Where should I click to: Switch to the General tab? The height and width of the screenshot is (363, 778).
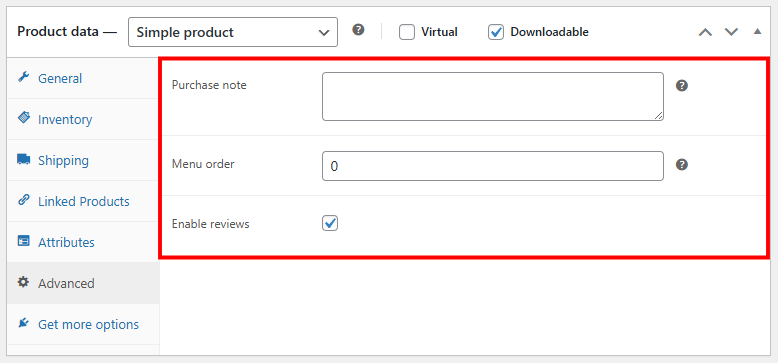(83, 78)
